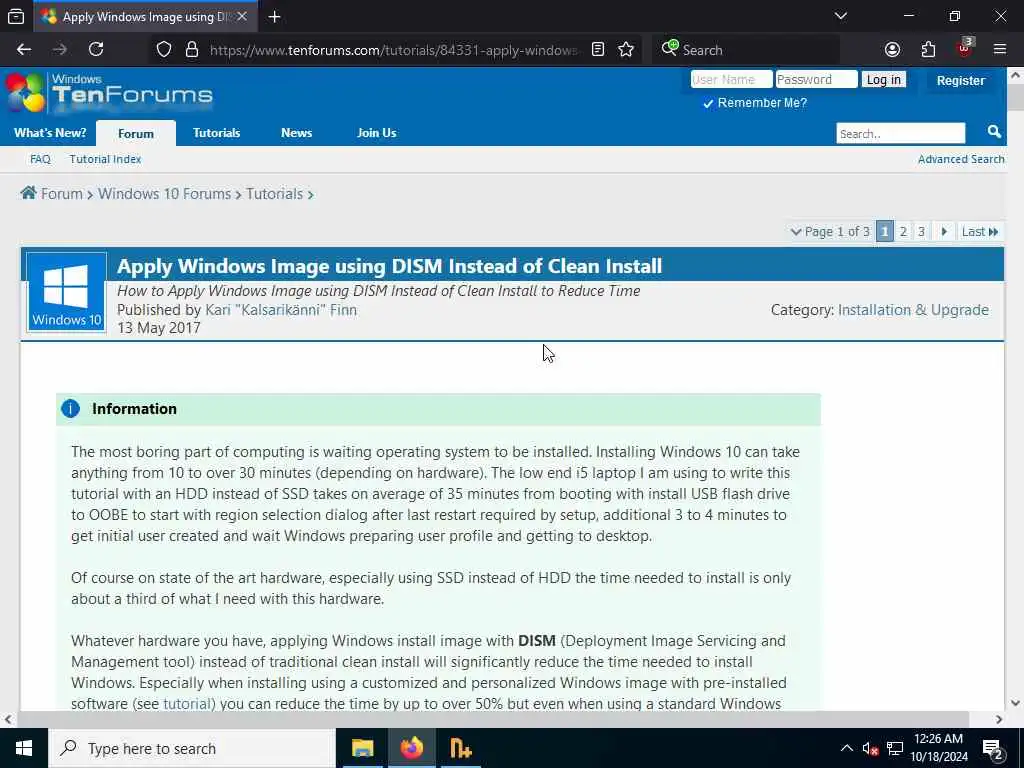Open the Firefox account icon

[x=892, y=50]
